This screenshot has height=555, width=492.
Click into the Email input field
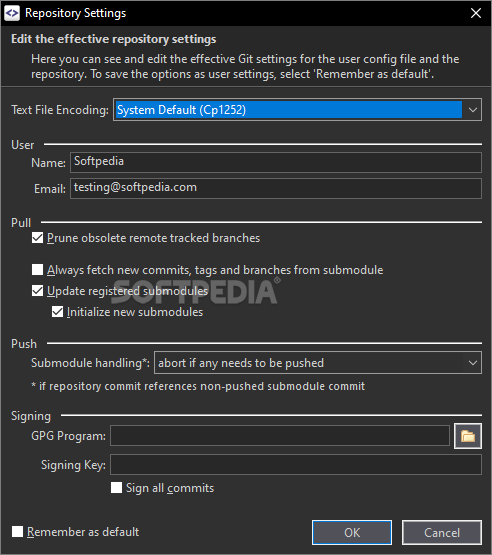[x=276, y=188]
